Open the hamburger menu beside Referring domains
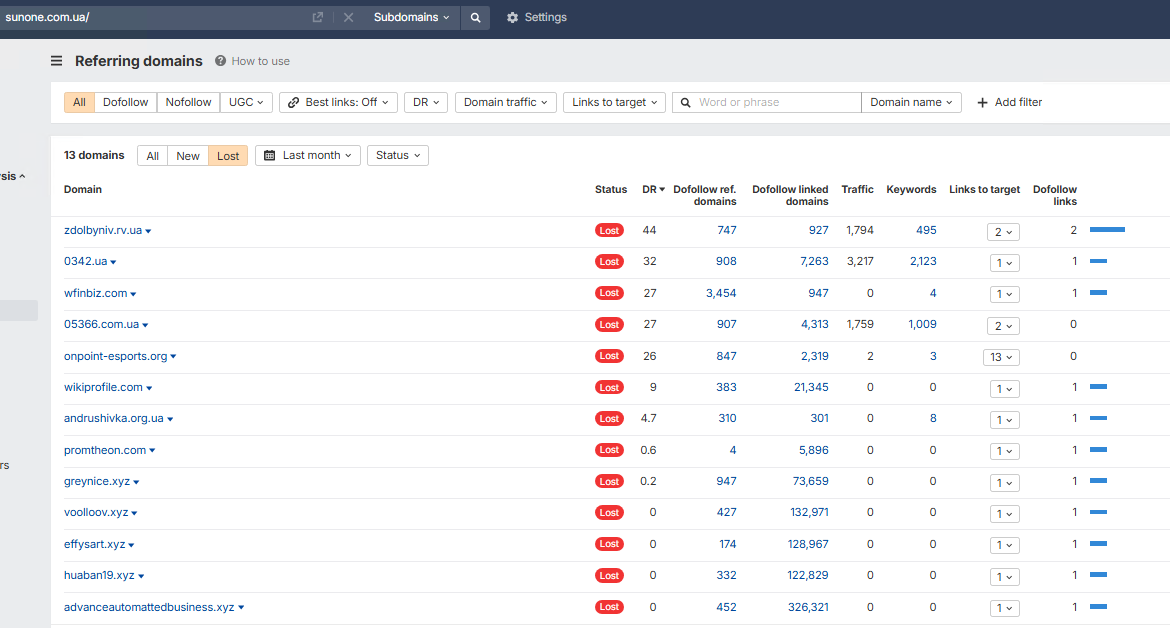This screenshot has width=1170, height=628. coord(57,61)
